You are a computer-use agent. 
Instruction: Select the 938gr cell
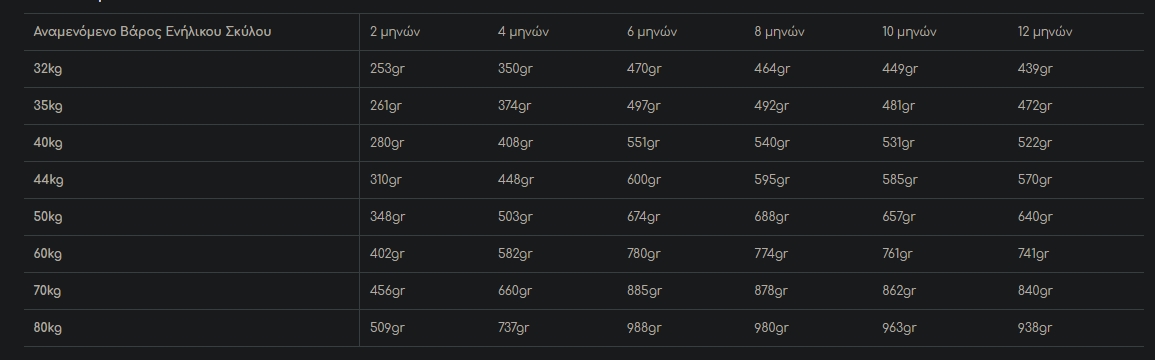(1035, 328)
